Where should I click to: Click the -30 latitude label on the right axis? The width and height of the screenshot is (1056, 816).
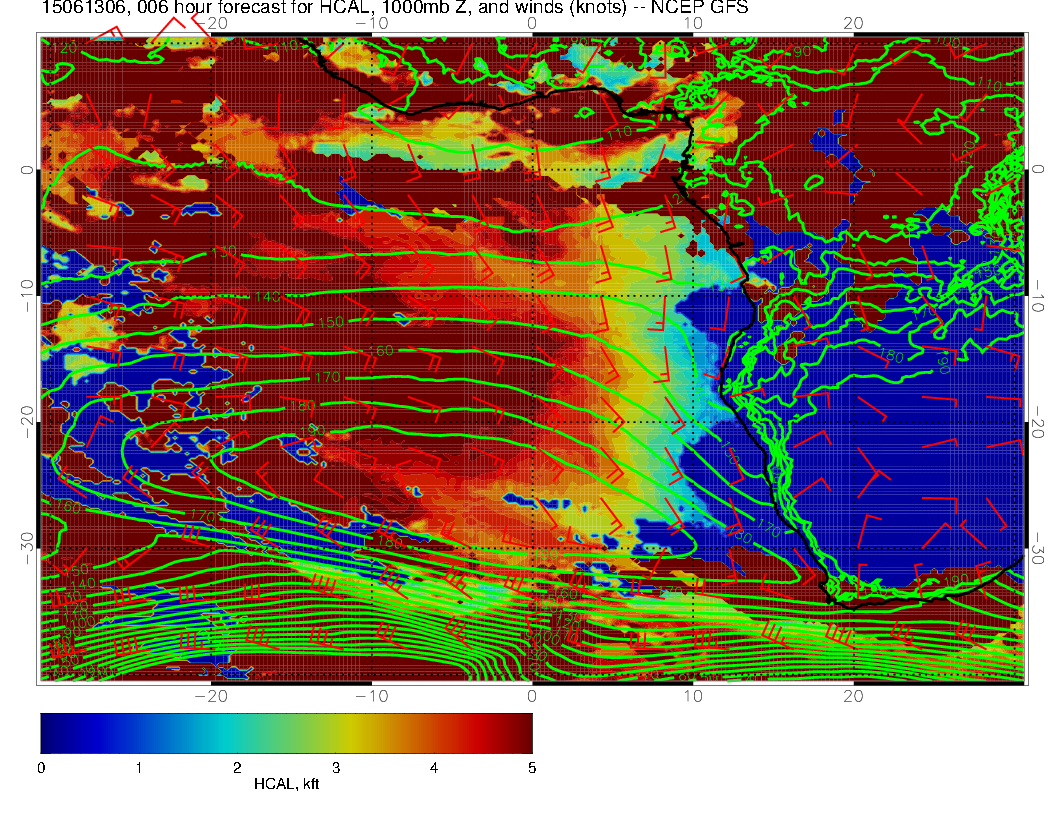(1037, 547)
